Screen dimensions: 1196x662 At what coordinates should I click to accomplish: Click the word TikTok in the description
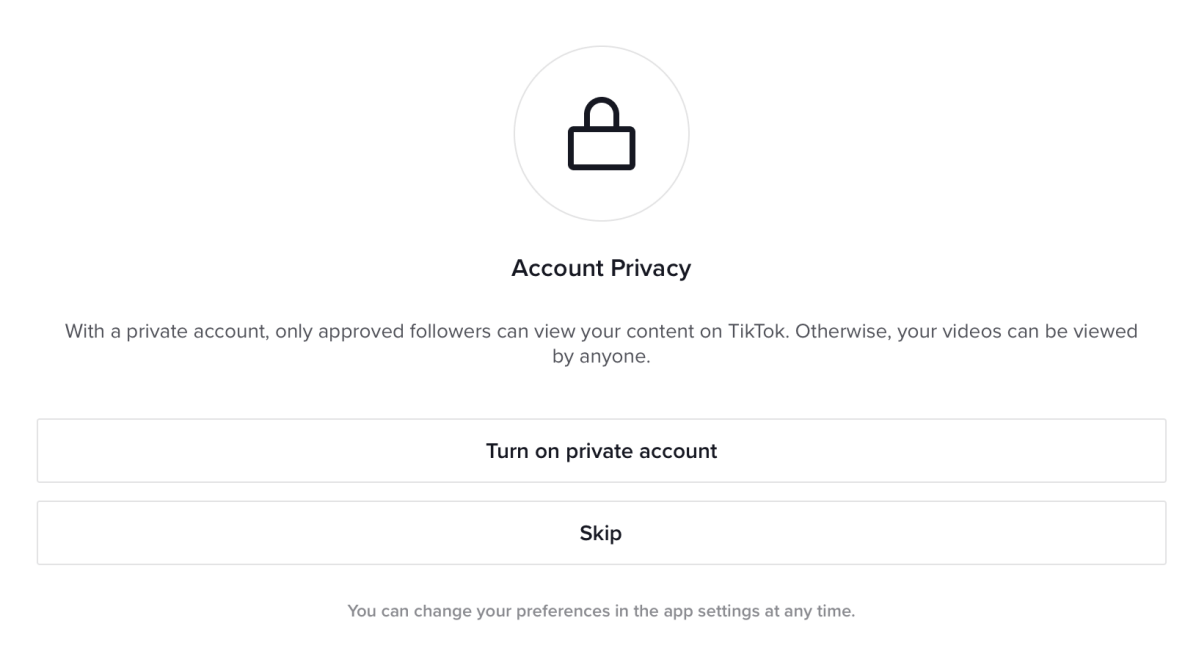pyautogui.click(x=758, y=331)
